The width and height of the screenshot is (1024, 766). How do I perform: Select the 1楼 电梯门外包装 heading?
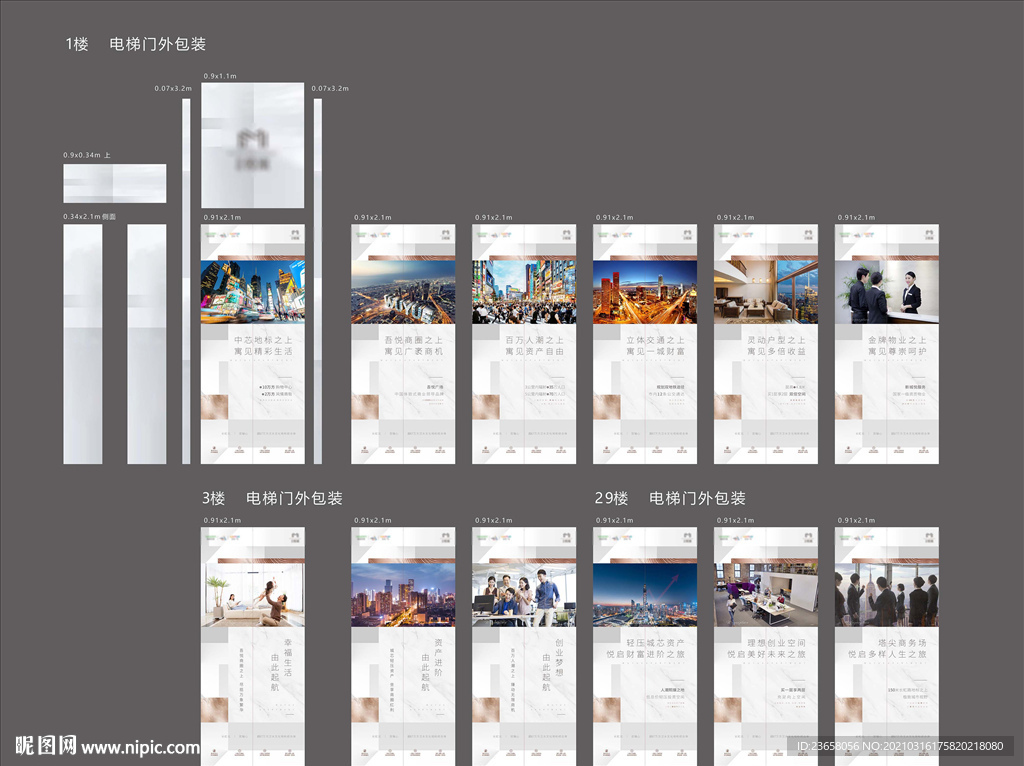(136, 44)
